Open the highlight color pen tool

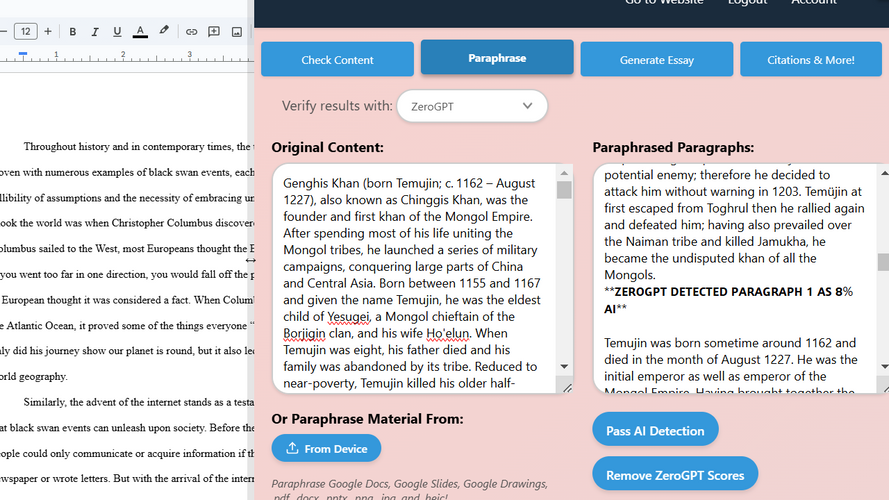pos(164,31)
